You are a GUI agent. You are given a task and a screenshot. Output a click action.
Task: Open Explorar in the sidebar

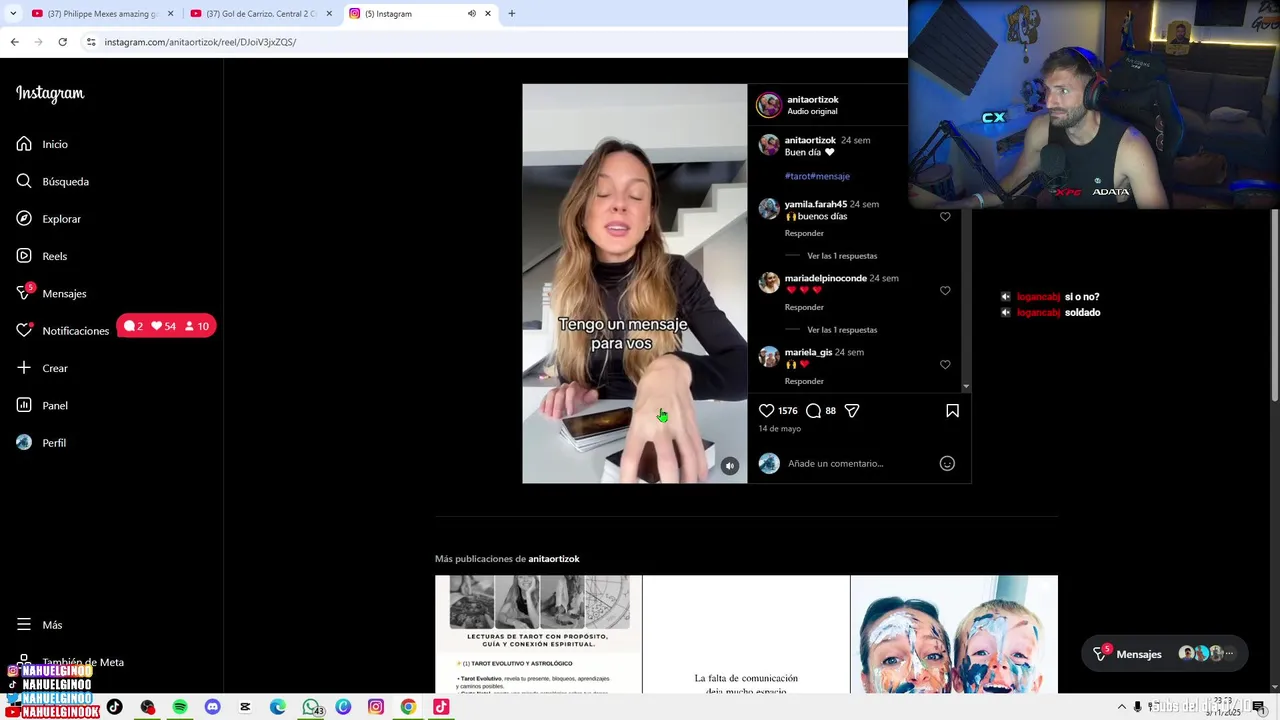[x=48, y=219]
